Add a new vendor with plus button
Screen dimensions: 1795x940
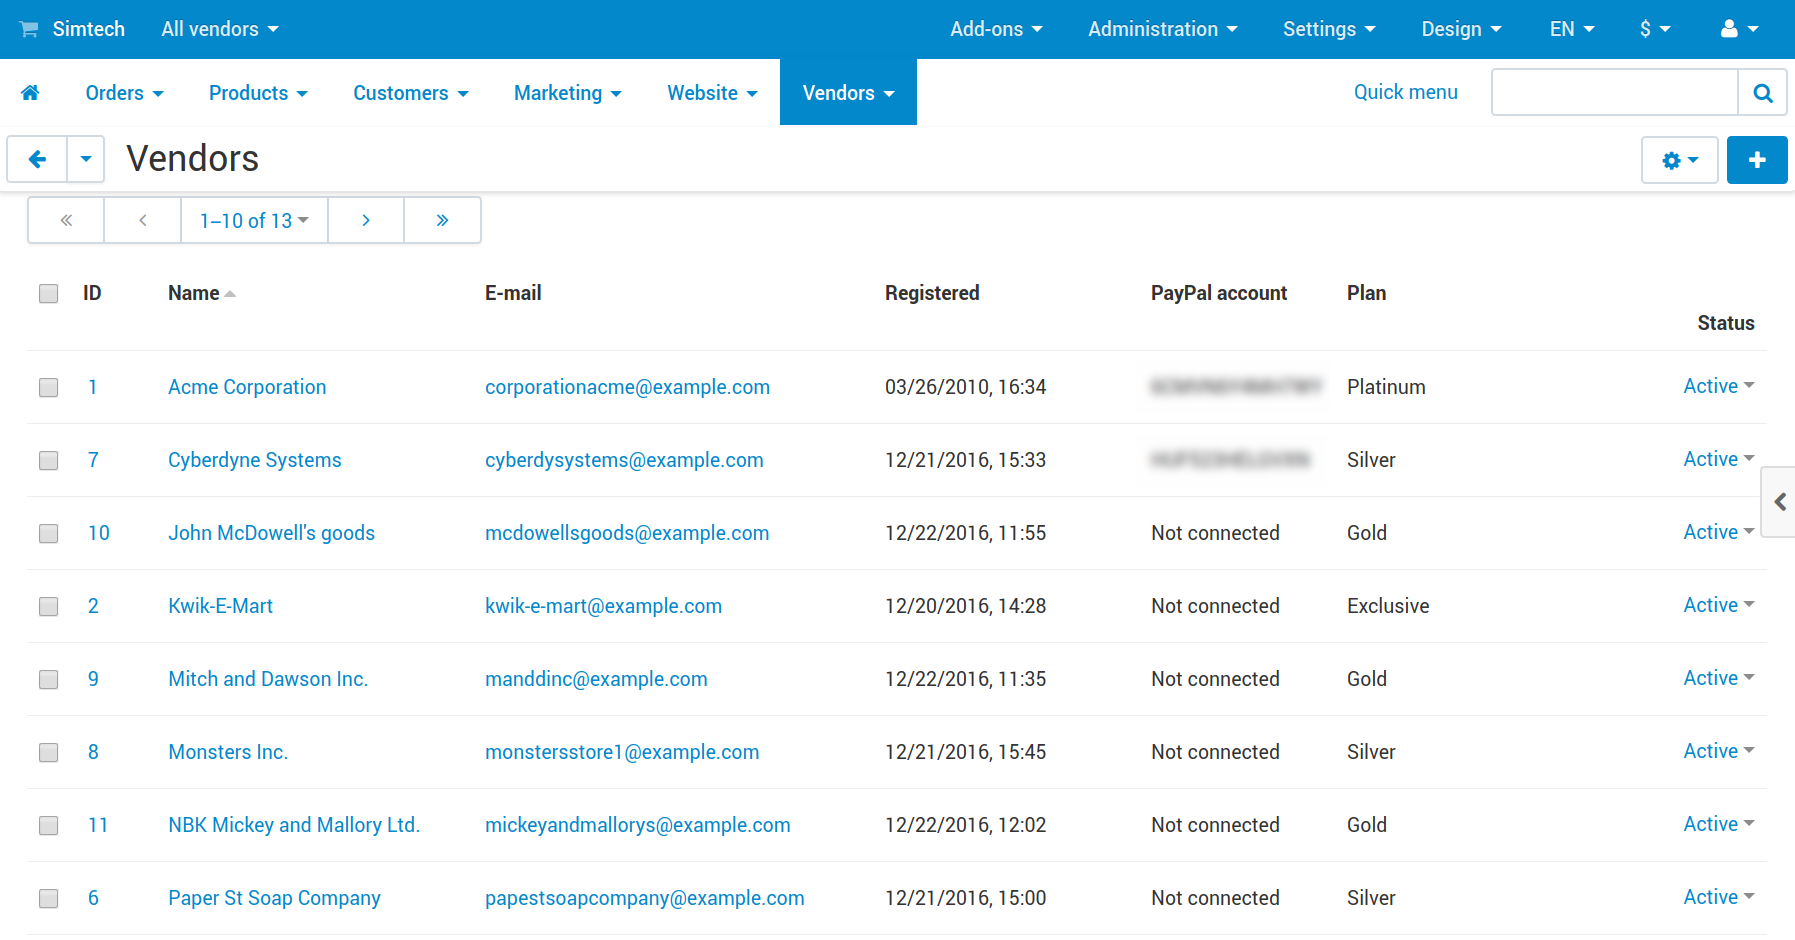1757,160
